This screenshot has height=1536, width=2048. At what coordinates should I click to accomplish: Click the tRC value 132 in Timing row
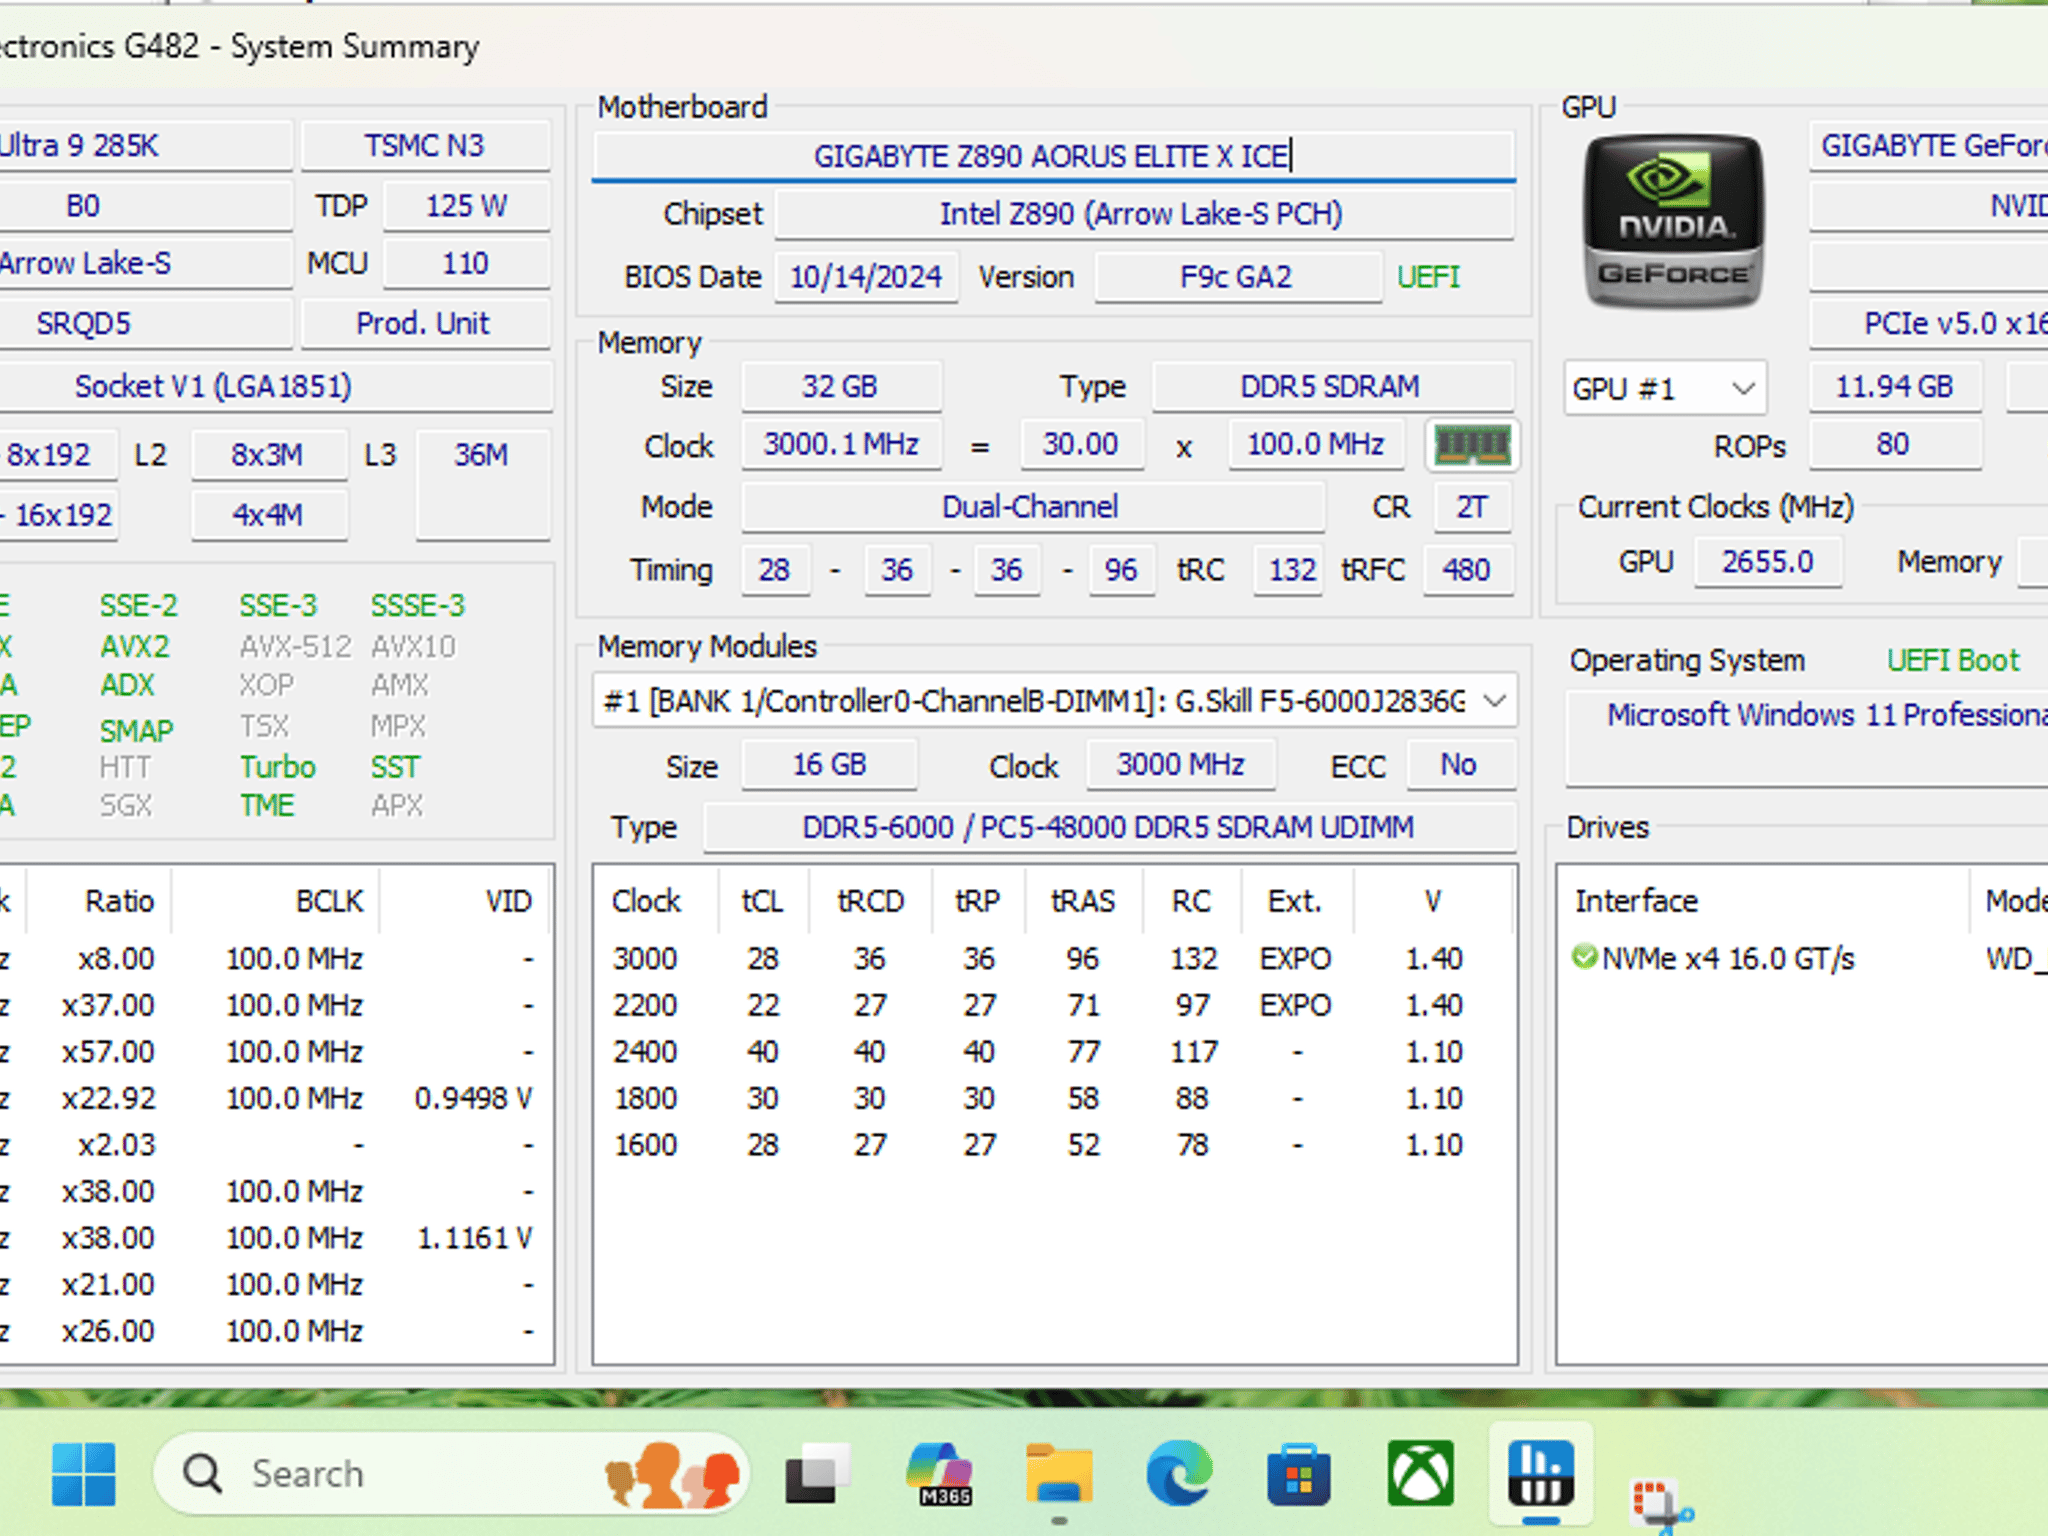point(1291,570)
